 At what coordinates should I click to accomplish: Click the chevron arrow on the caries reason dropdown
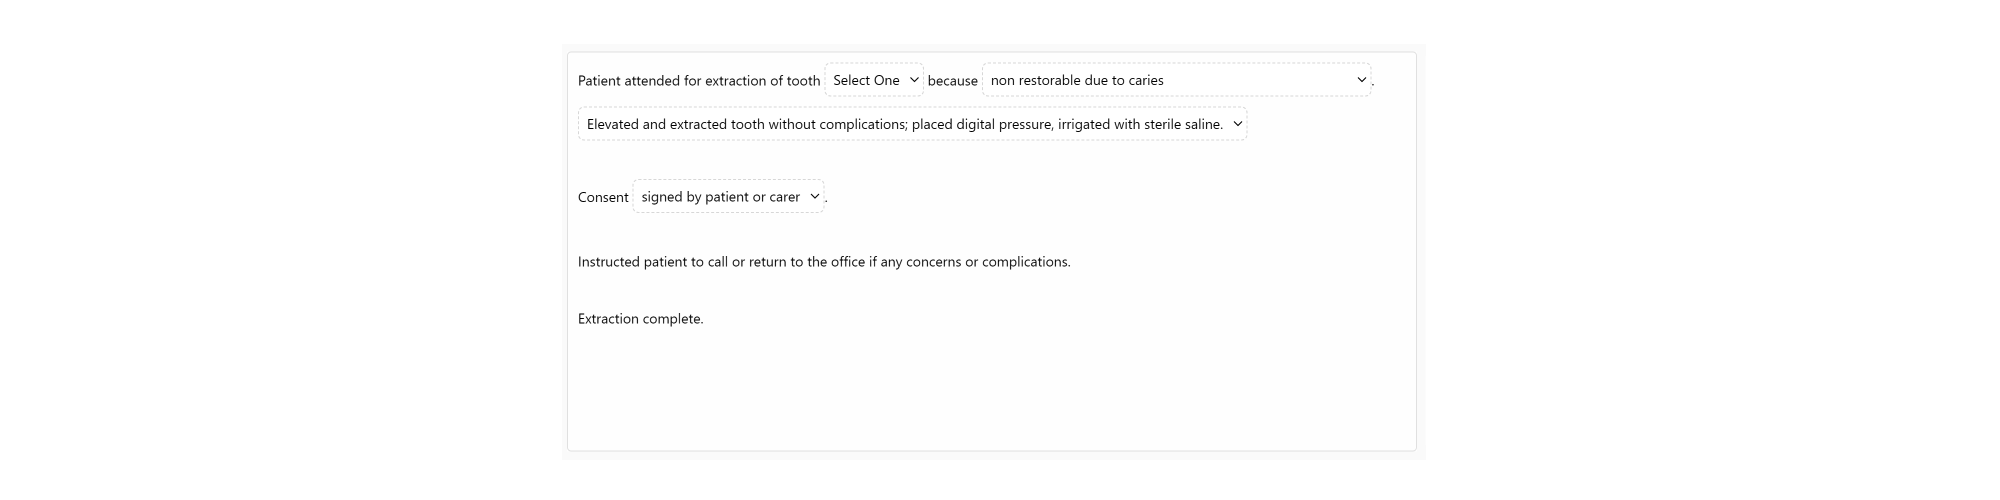tap(1361, 80)
